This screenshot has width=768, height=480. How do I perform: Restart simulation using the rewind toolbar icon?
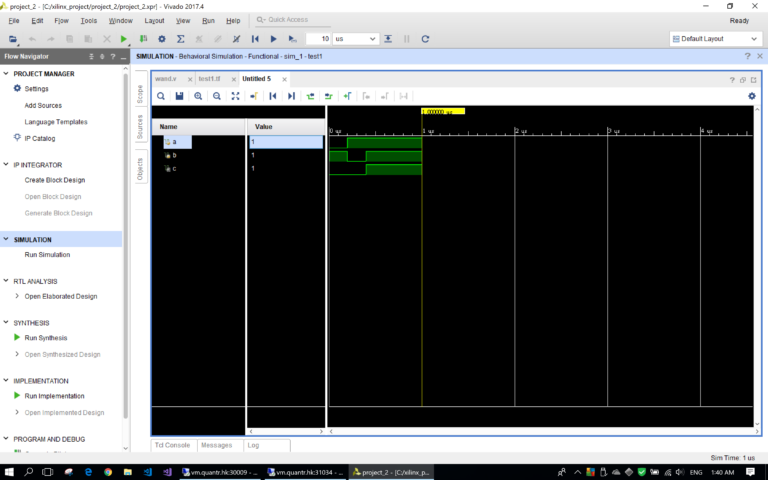(255, 39)
